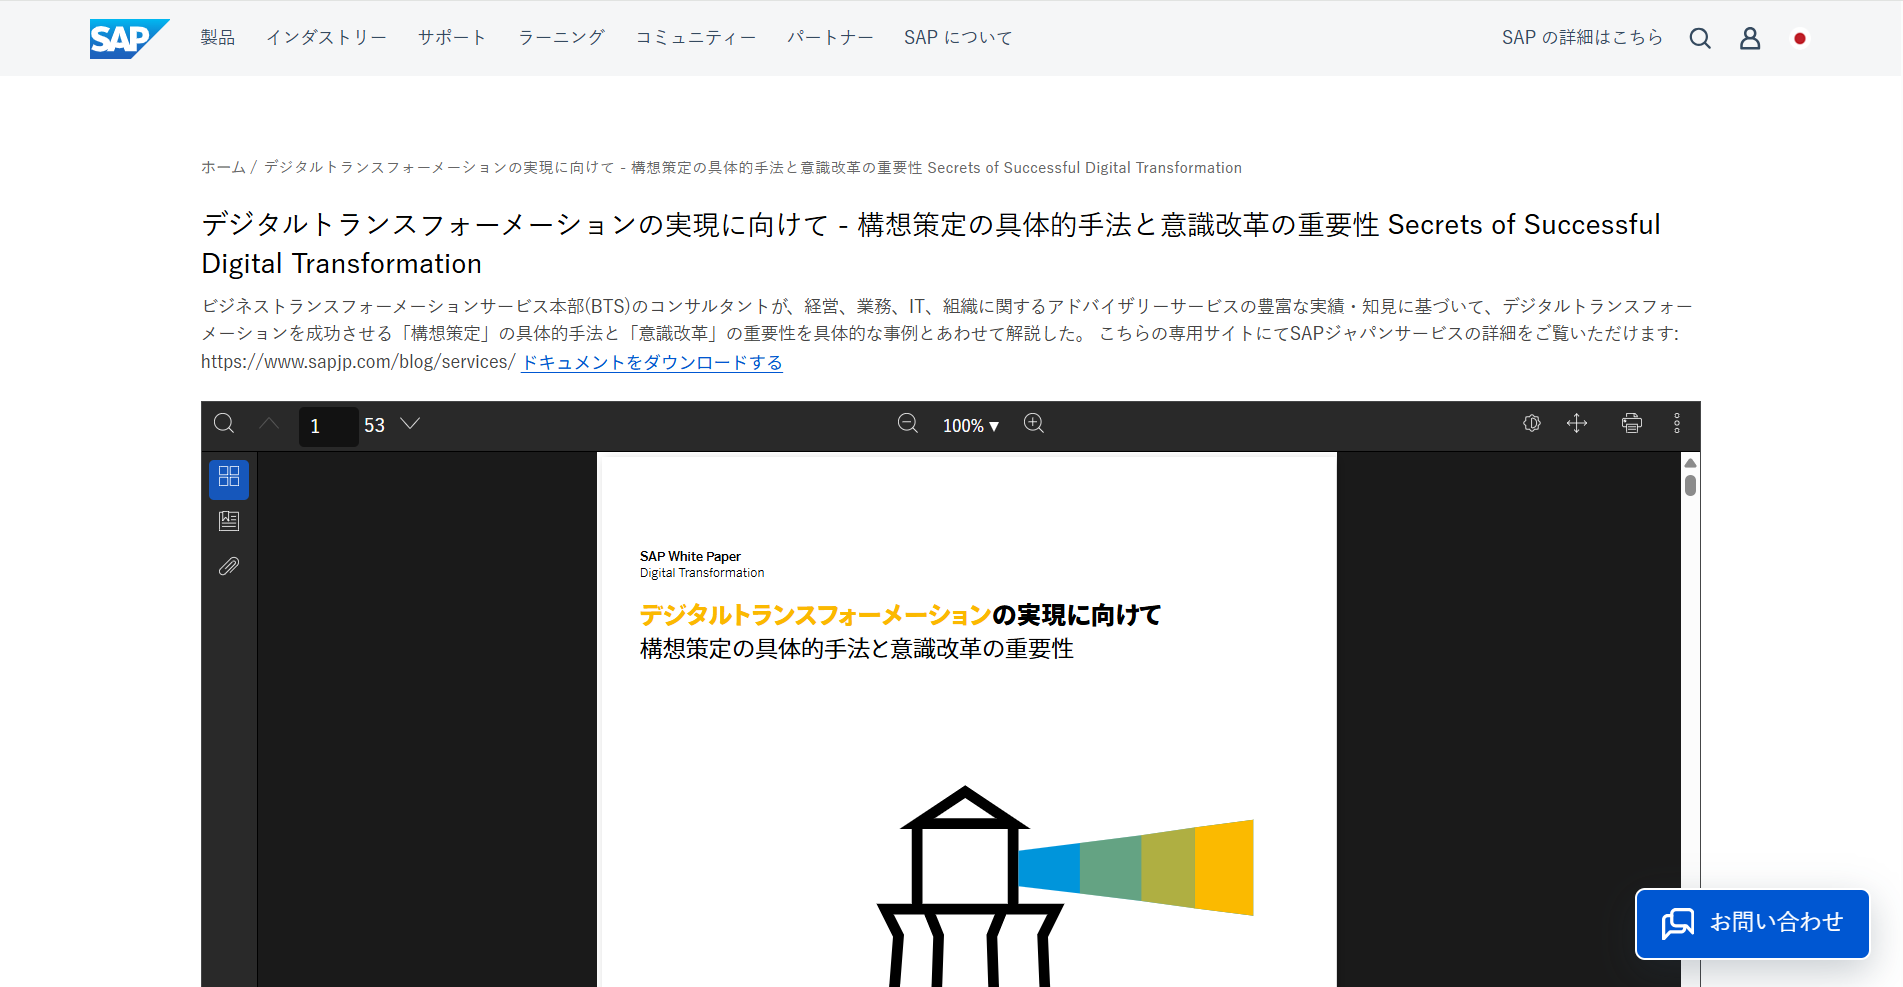Click the PDF viewer scrollbar thumb
Viewport: 1903px width, 987px height.
tap(1690, 485)
